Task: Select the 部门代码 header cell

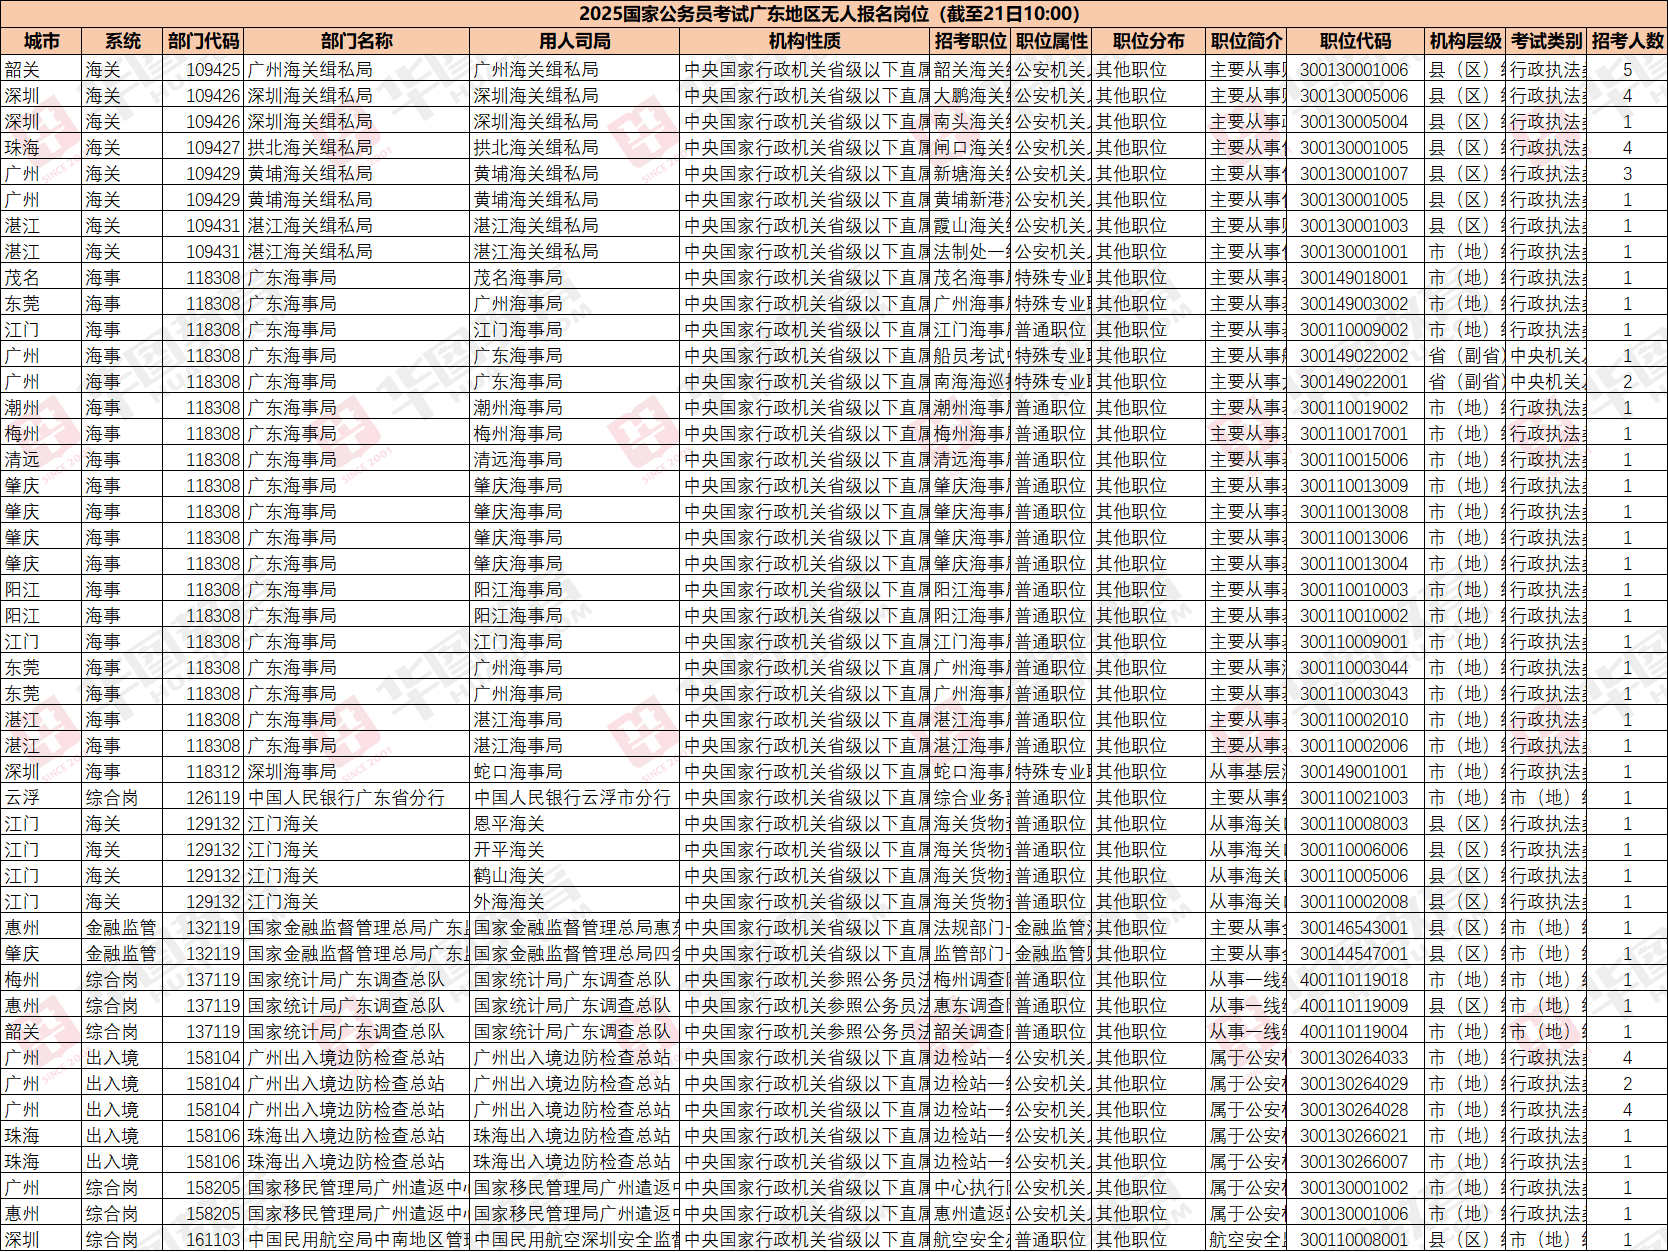Action: click(x=204, y=41)
